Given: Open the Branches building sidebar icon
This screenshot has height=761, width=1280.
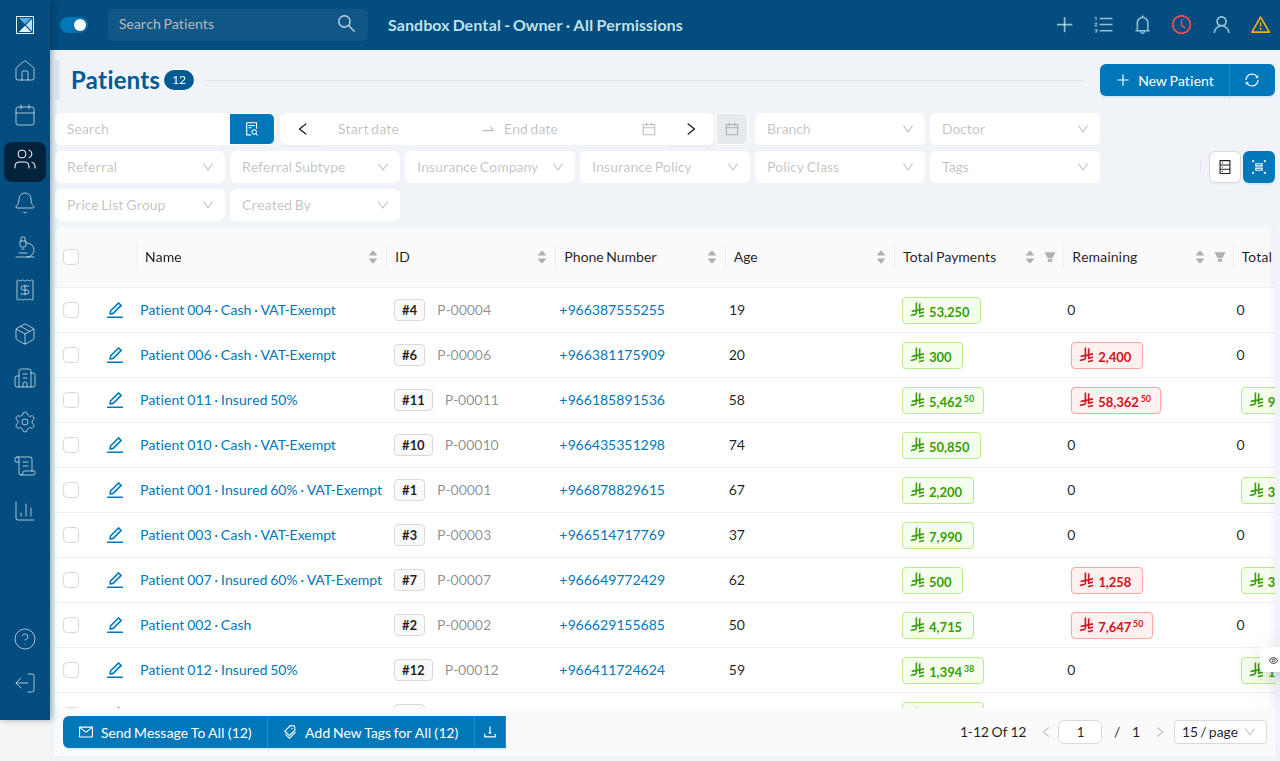Looking at the screenshot, I should click(25, 378).
